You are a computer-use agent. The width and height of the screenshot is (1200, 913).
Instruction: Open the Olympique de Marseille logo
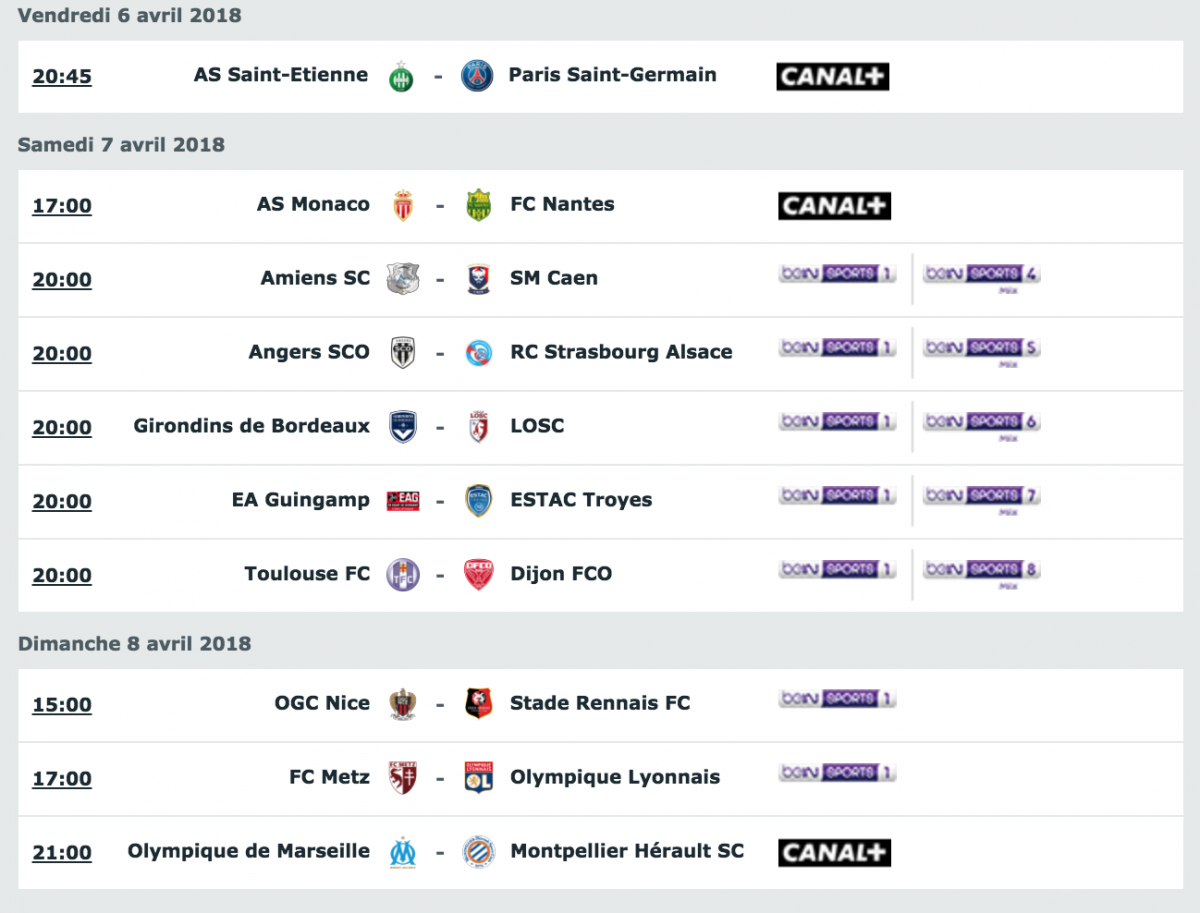403,852
